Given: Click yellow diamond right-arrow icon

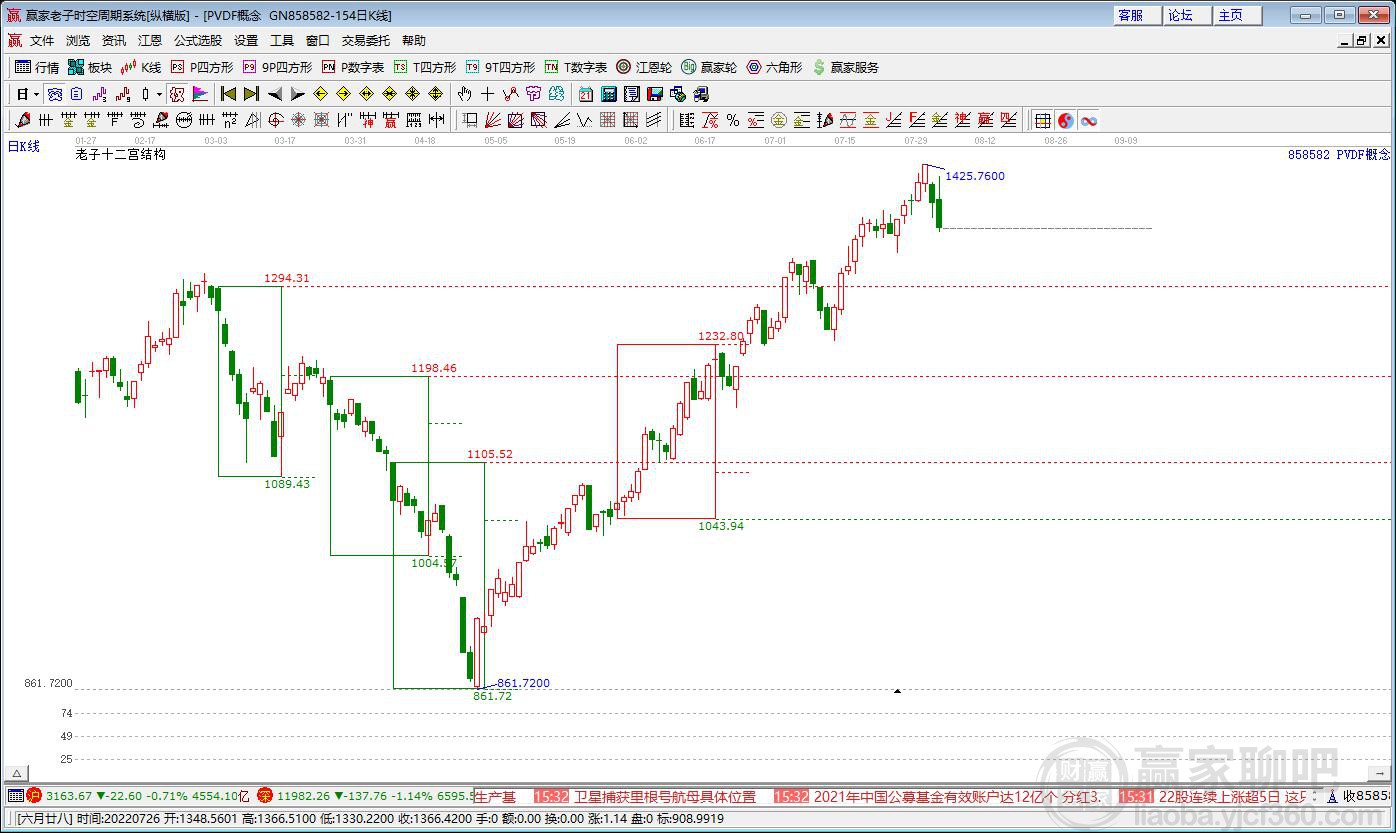Looking at the screenshot, I should coord(343,94).
